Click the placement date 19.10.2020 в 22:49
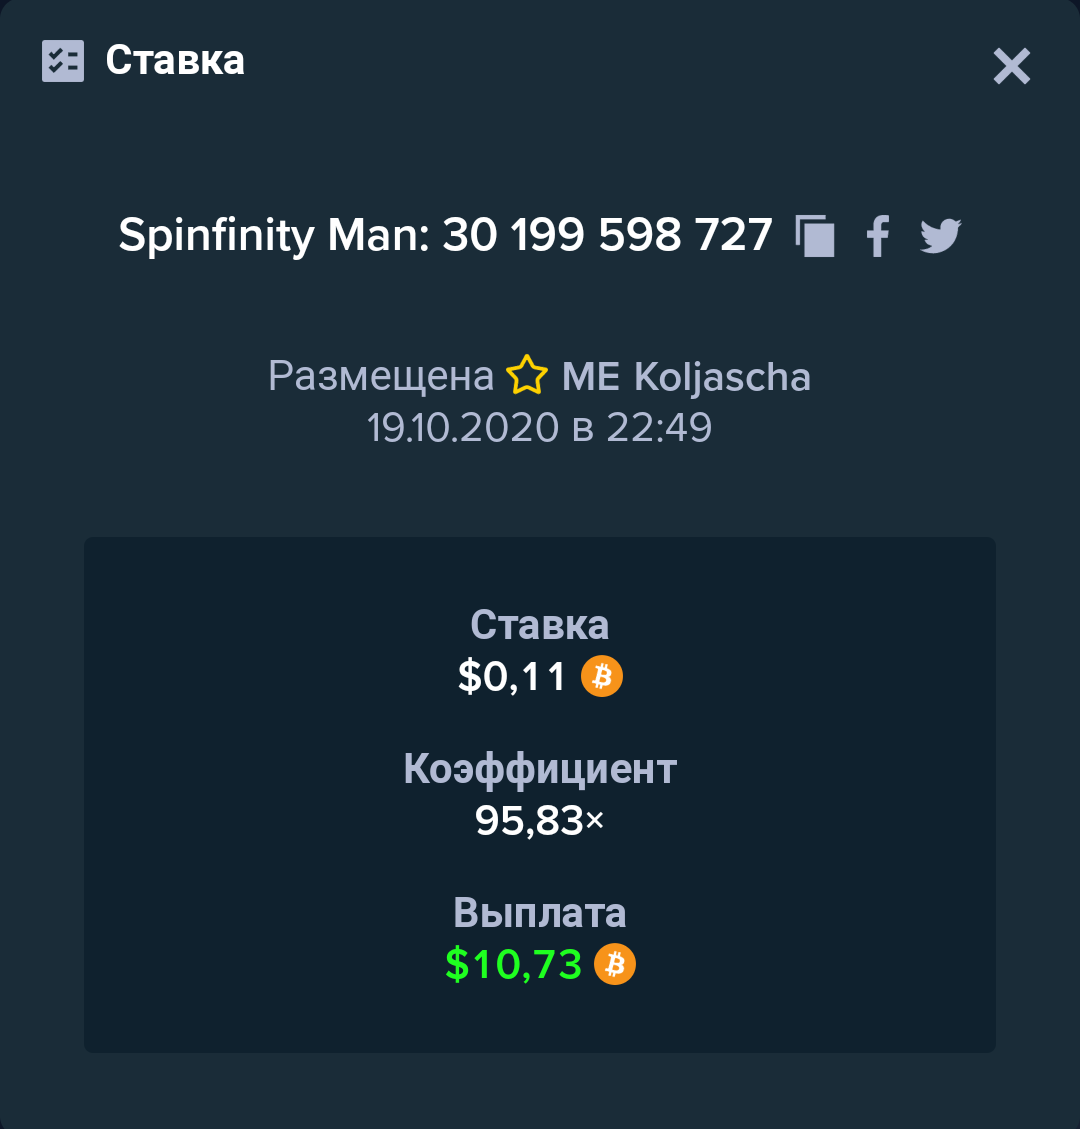 point(539,428)
